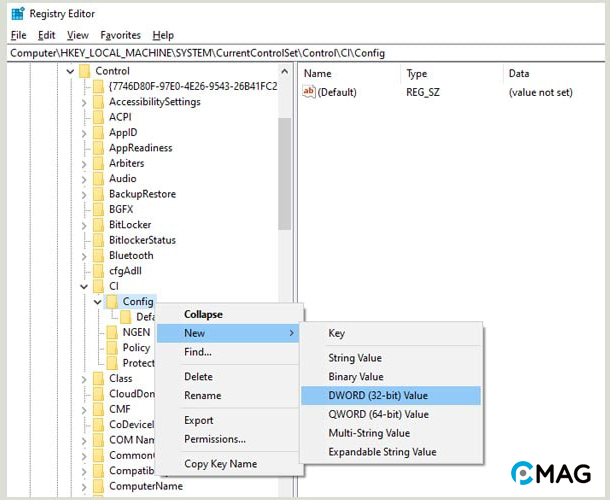Click the Config folder icon in tree
Viewport: 610px width, 500px height.
(112, 301)
